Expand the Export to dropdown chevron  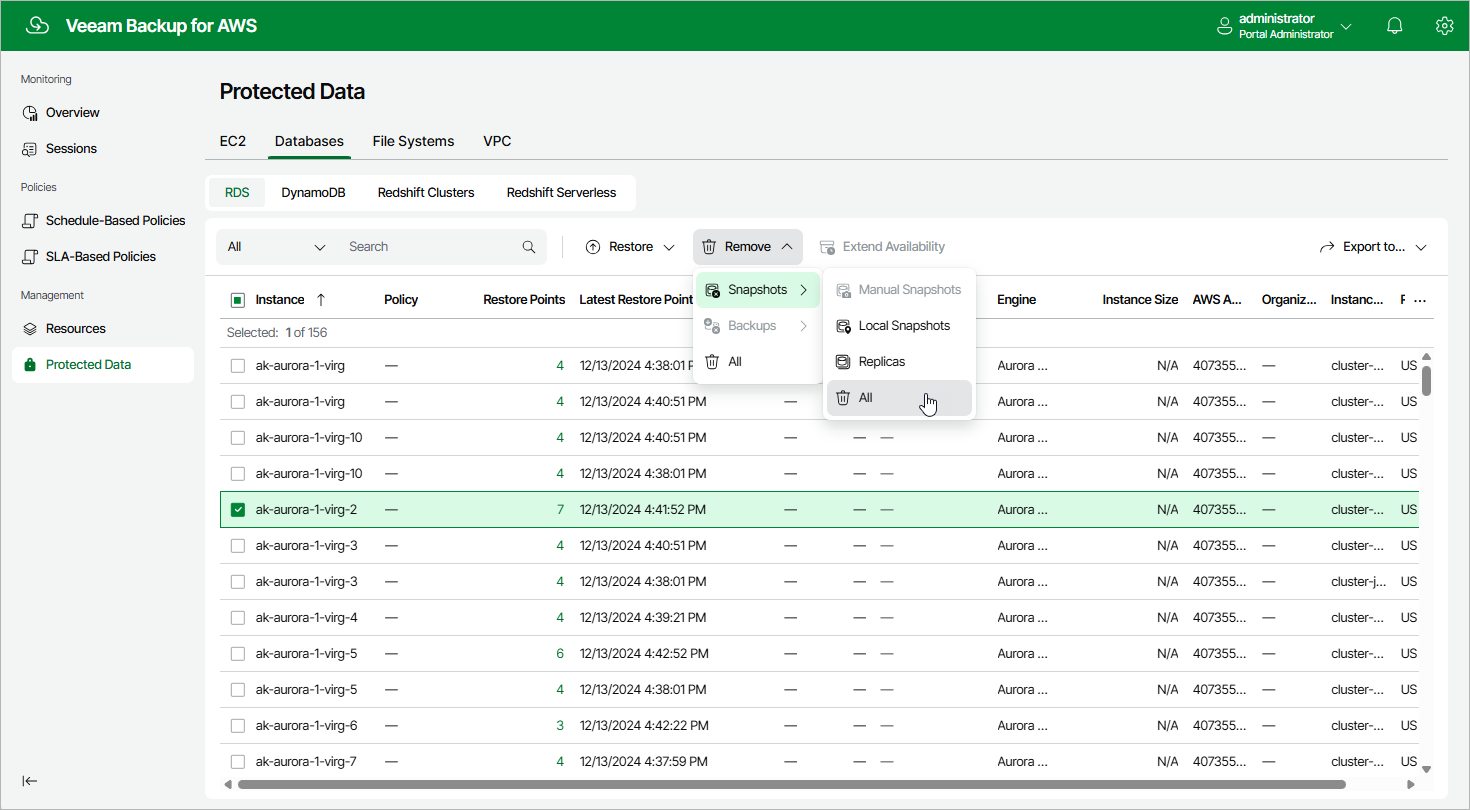(x=1421, y=247)
